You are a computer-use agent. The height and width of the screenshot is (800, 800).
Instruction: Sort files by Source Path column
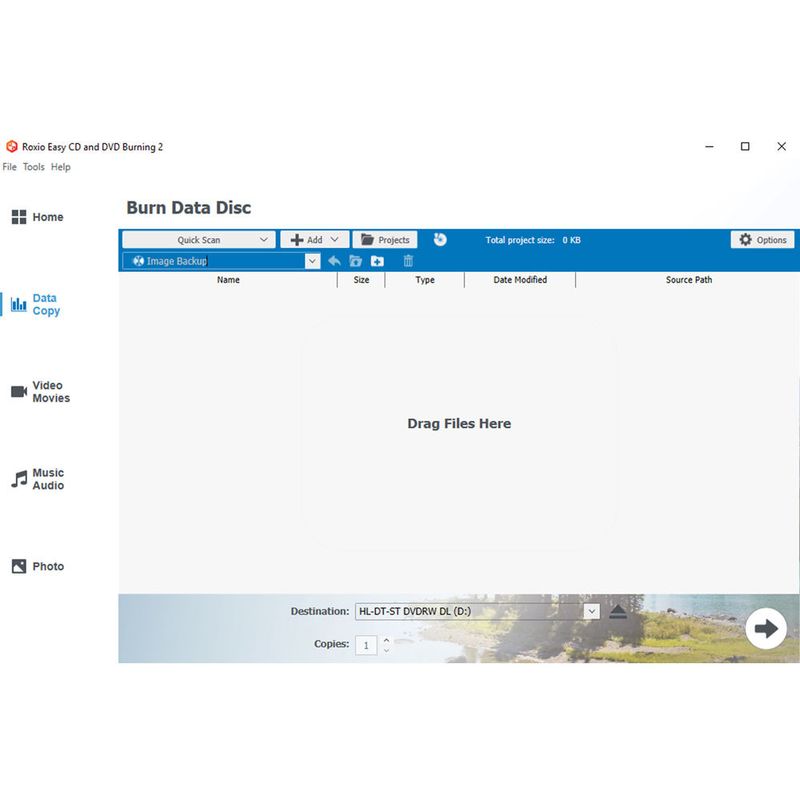coord(688,280)
